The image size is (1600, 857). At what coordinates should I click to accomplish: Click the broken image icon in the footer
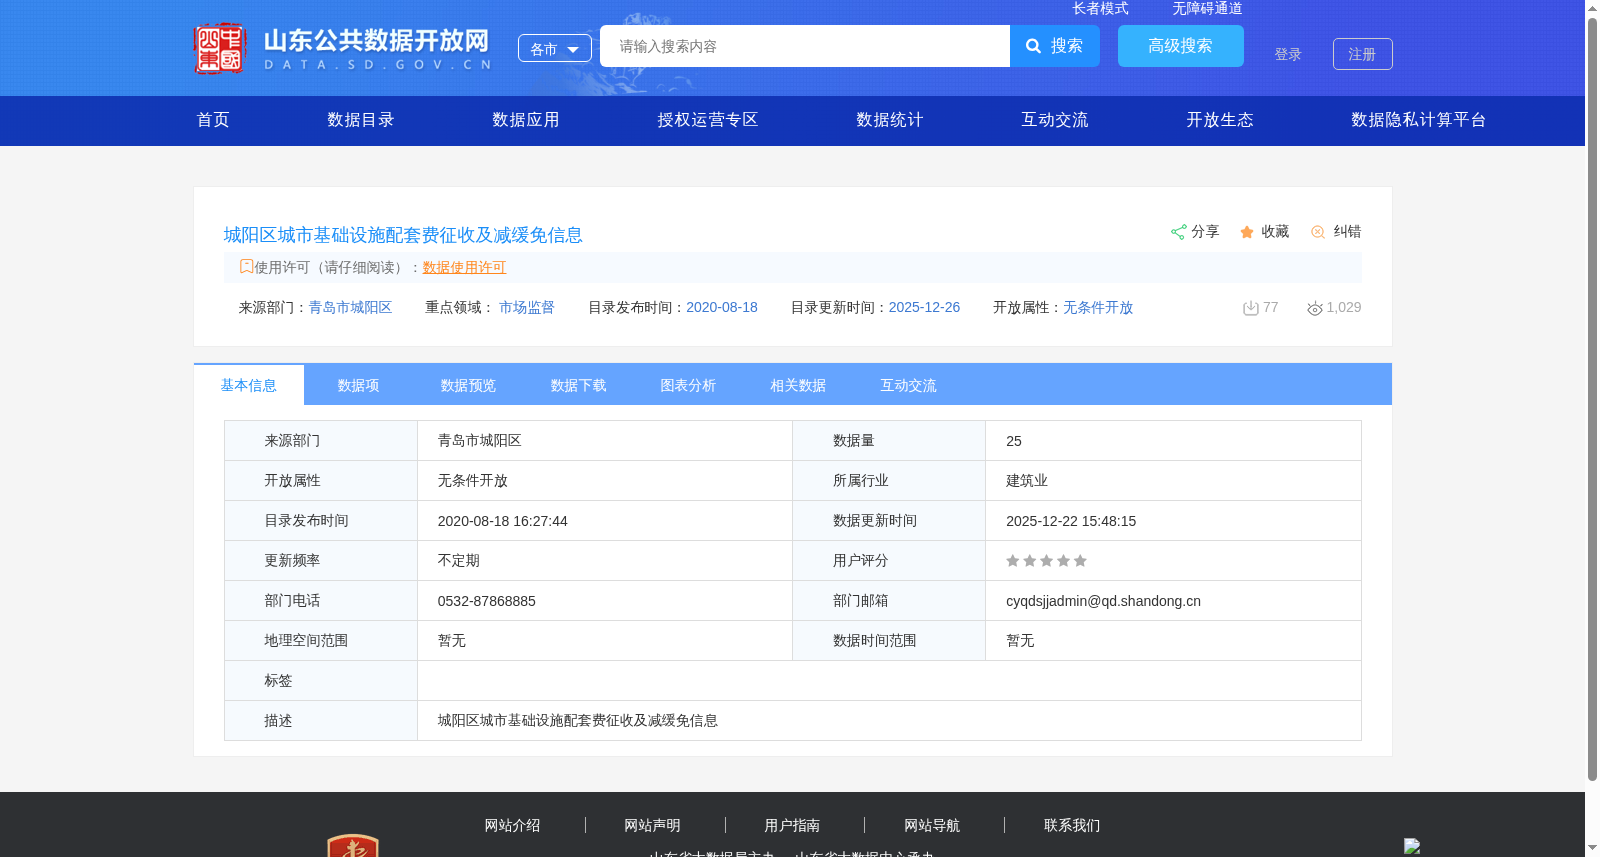tap(1412, 846)
